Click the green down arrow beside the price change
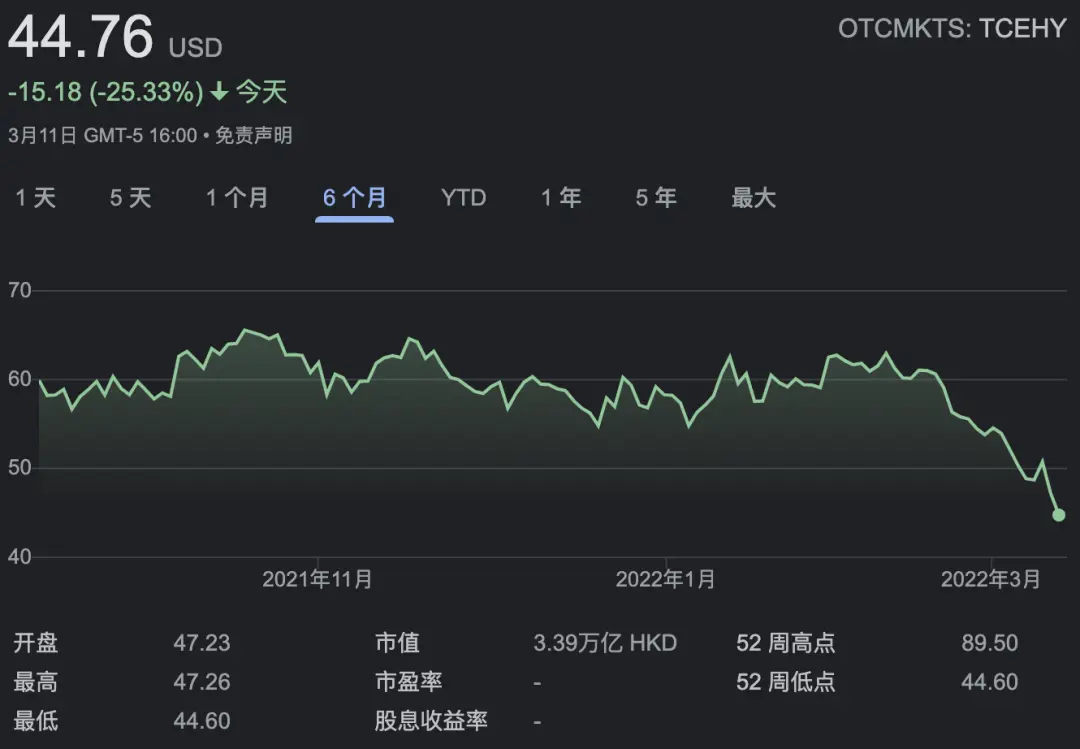Viewport: 1080px width, 749px height. point(219,93)
